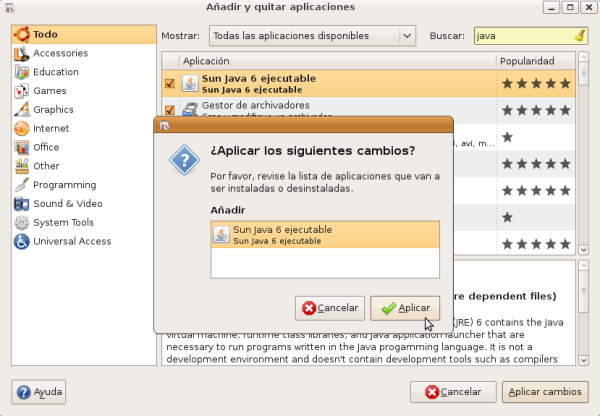Select the Internet category icon
600x416 pixels.
click(x=21, y=129)
